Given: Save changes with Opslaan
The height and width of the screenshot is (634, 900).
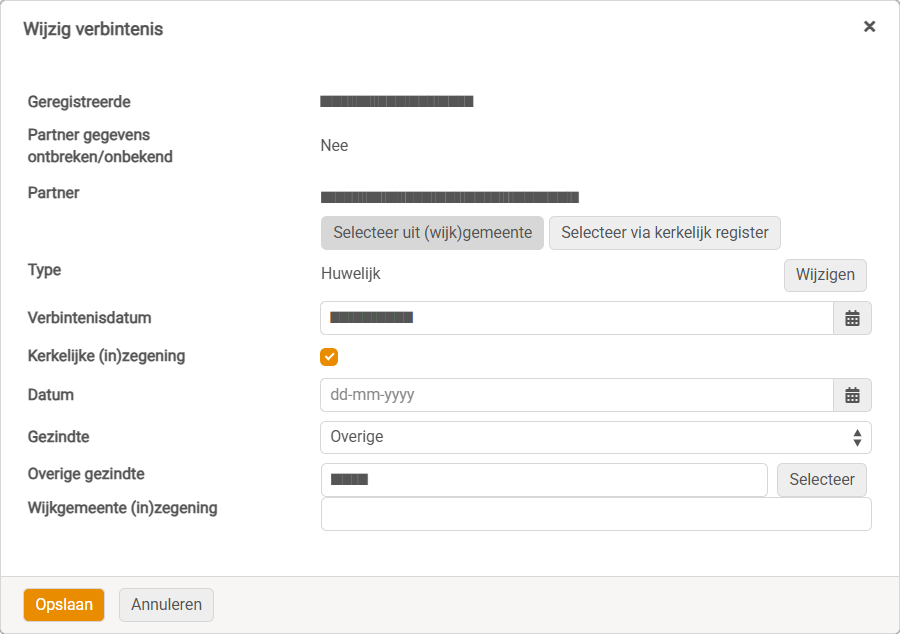Looking at the screenshot, I should [x=64, y=605].
